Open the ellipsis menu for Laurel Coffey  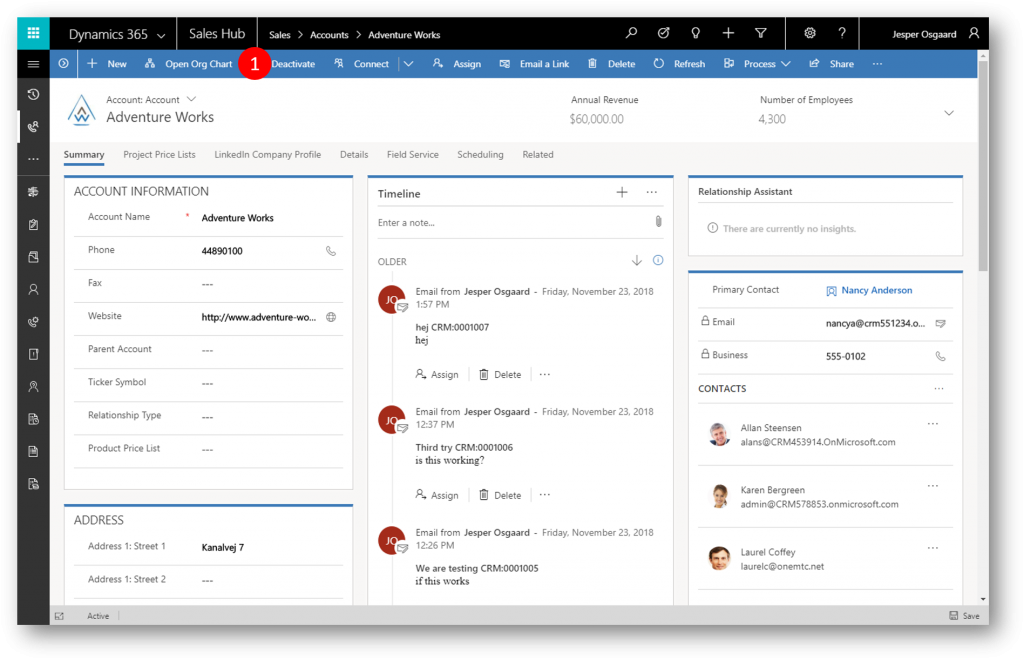click(933, 548)
